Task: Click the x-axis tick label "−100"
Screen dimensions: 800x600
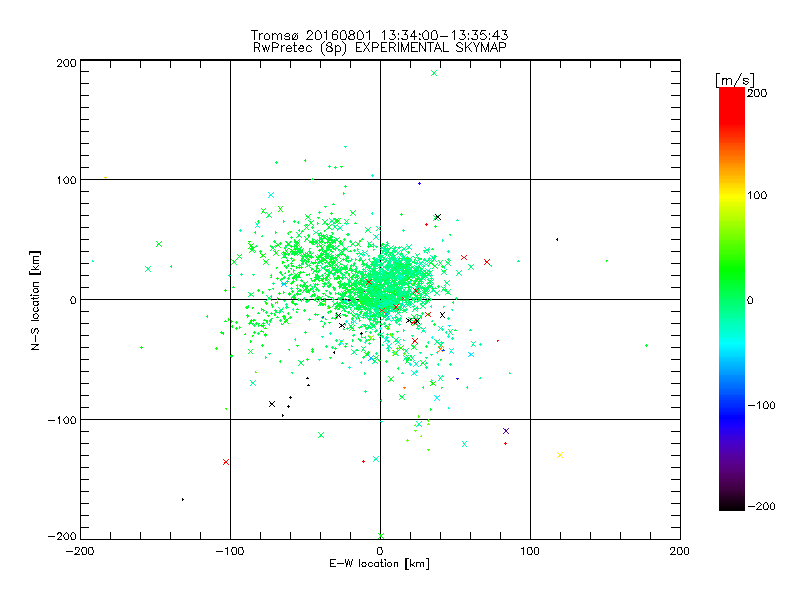Action: (230, 551)
